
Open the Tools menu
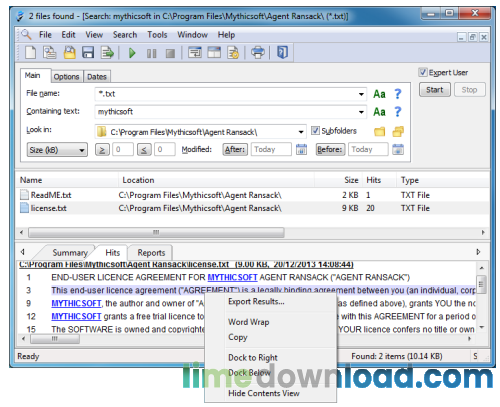click(x=157, y=35)
